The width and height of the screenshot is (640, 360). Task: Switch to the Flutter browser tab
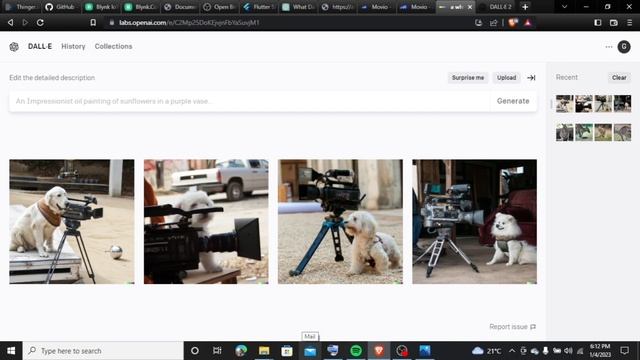(x=258, y=7)
